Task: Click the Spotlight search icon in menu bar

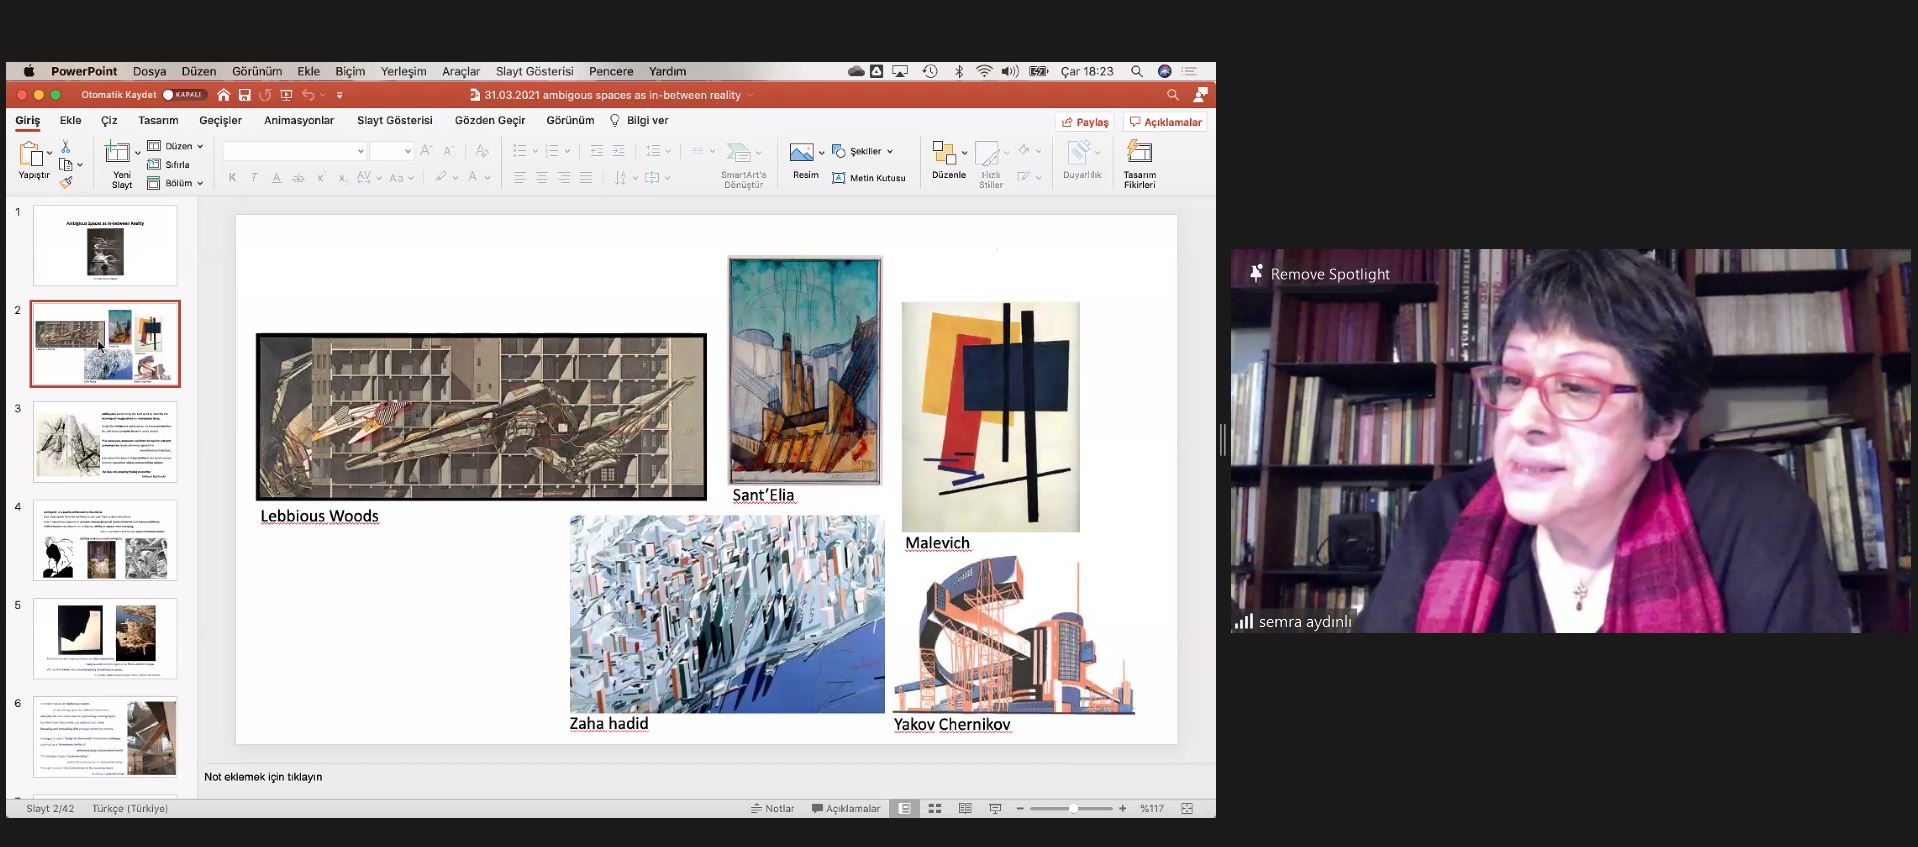Action: click(x=1137, y=71)
